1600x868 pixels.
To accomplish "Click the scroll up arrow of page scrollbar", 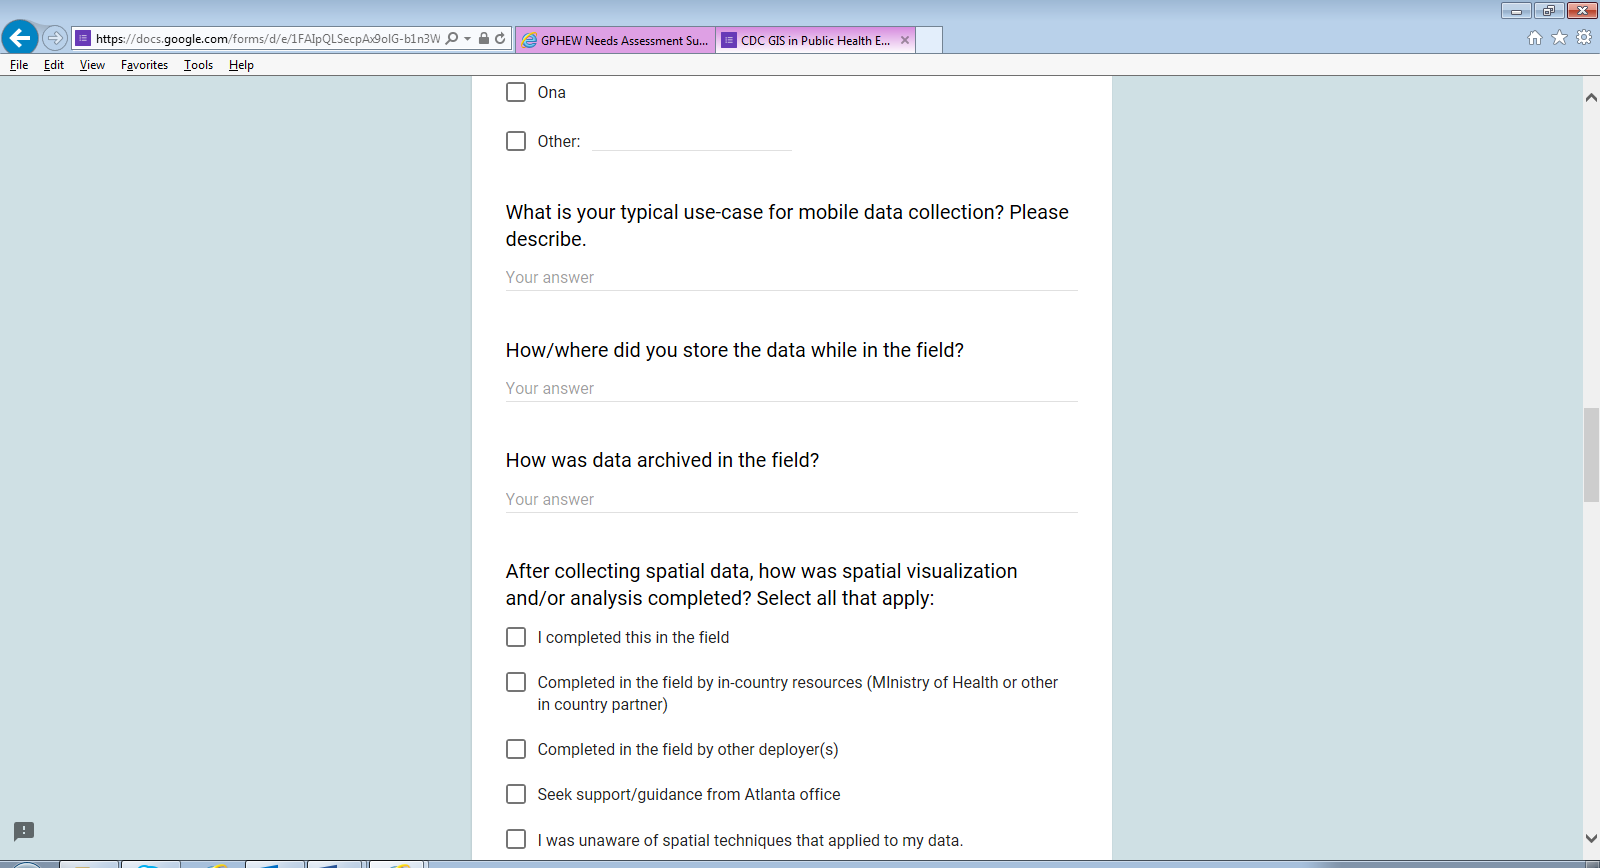I will click(x=1591, y=97).
